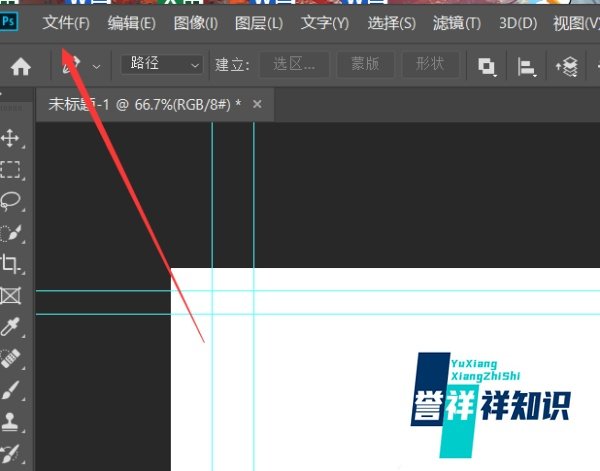Screen dimensions: 600x471
Task: Open the 图像(I) menu
Action: [x=196, y=23]
